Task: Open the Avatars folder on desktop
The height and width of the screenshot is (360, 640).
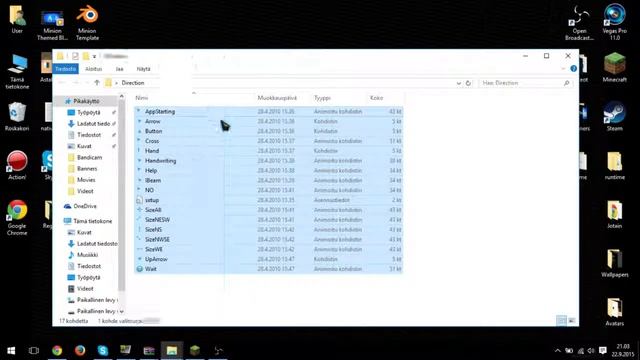Action: [x=614, y=312]
